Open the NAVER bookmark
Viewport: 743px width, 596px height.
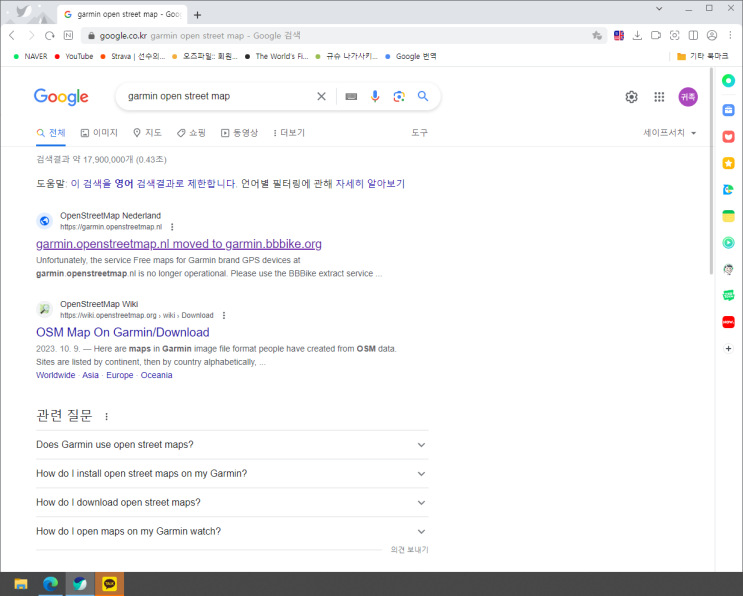pos(31,56)
